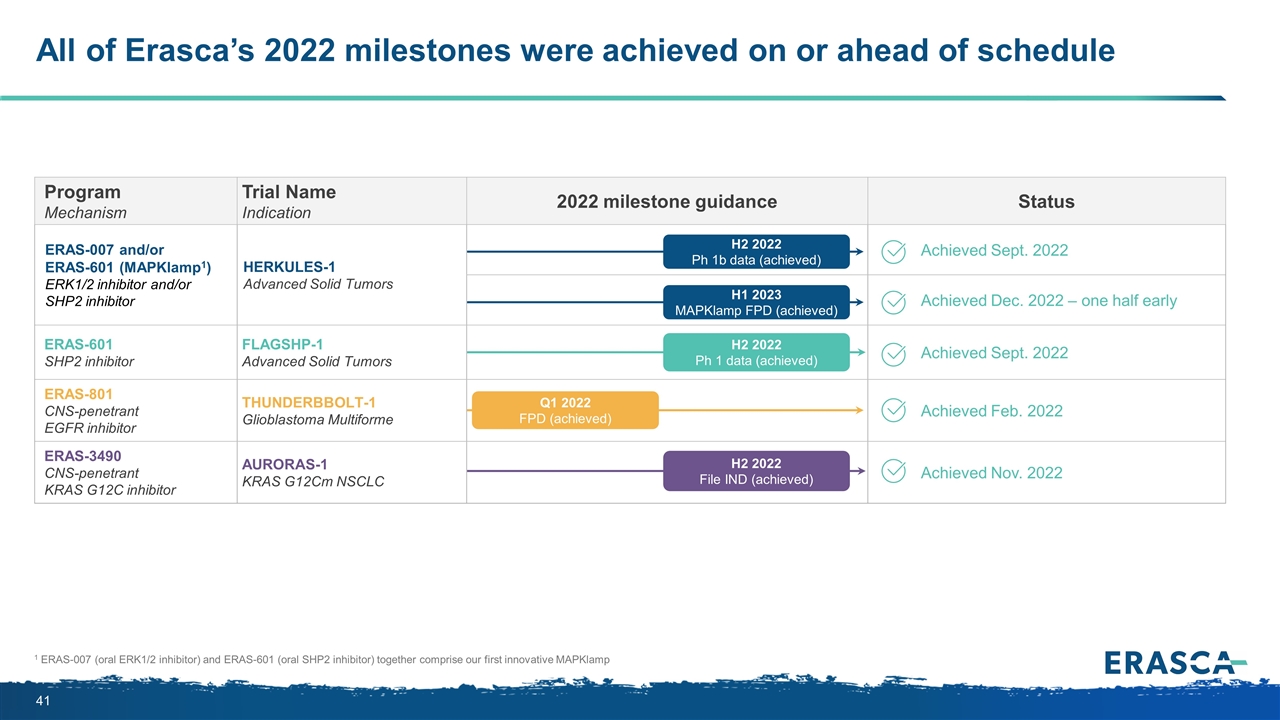
Task: Click the slide title about 2022 milestones
Action: click(575, 49)
